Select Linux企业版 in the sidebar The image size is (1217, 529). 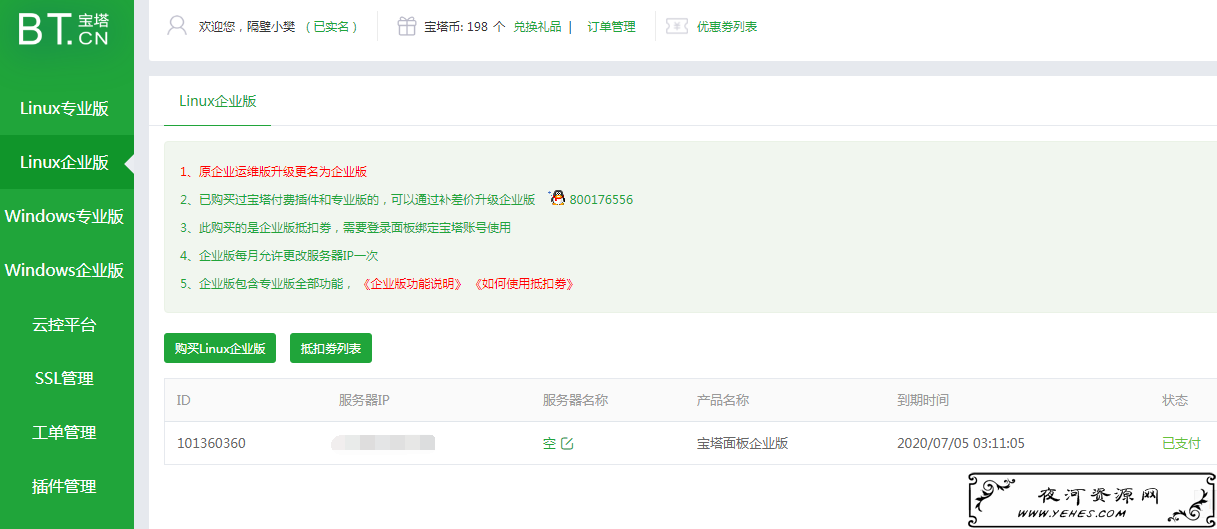coord(65,162)
